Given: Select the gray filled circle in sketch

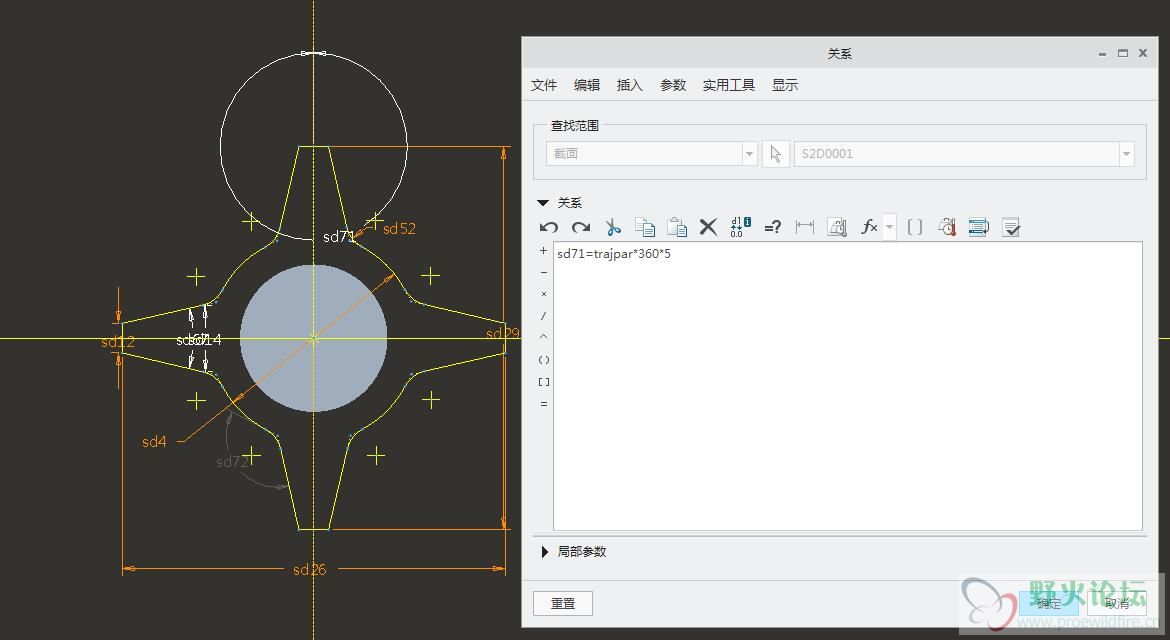Looking at the screenshot, I should [313, 339].
